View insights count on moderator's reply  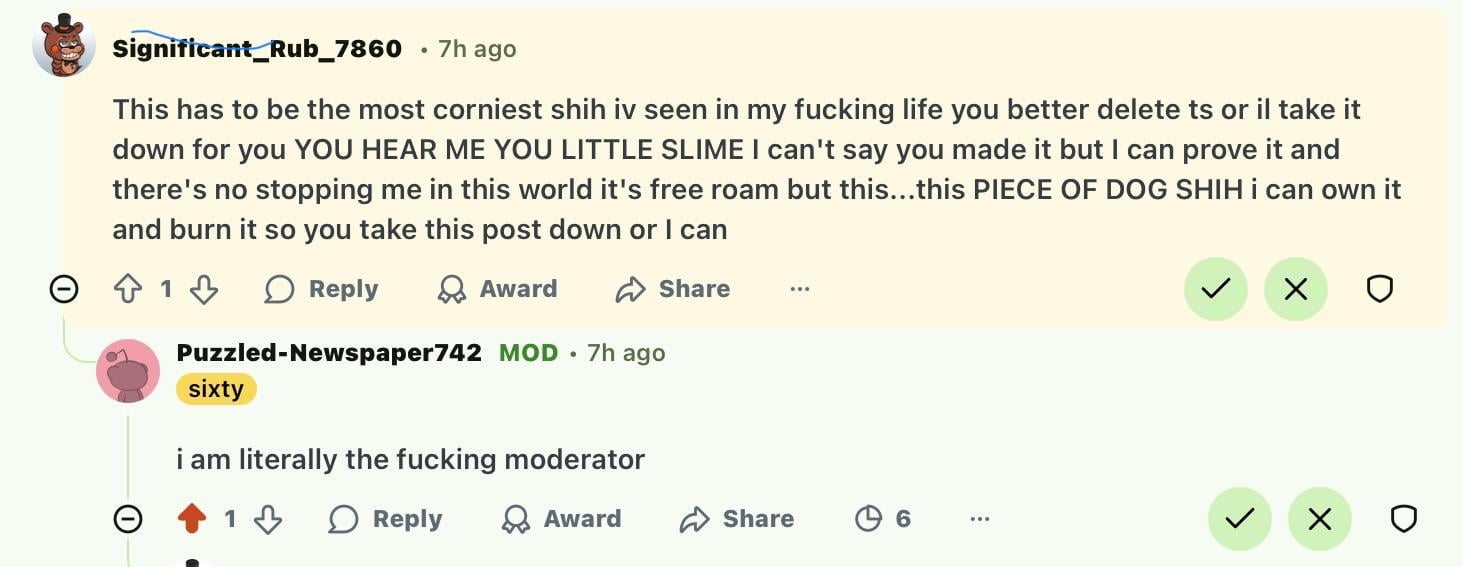coord(883,519)
